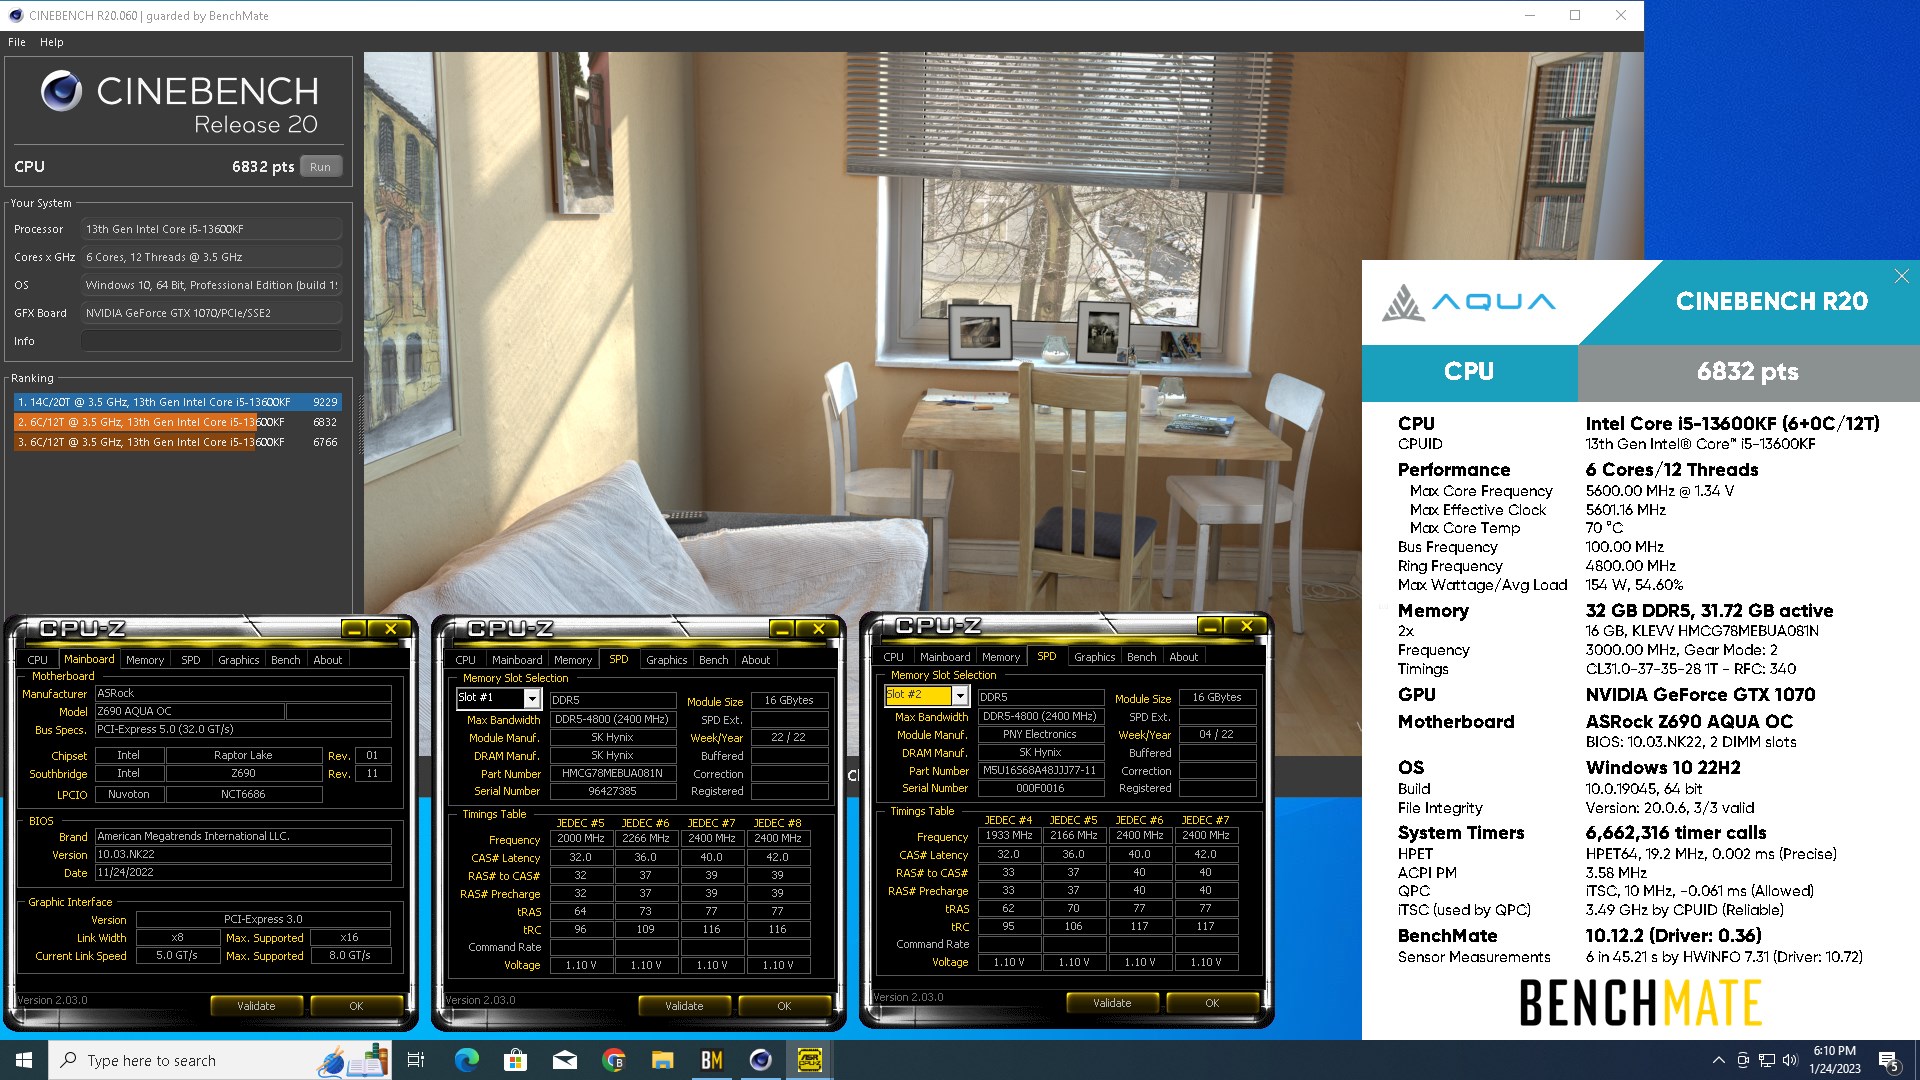Open the Cinebench File menu
This screenshot has height=1080, width=1920.
click(17, 42)
